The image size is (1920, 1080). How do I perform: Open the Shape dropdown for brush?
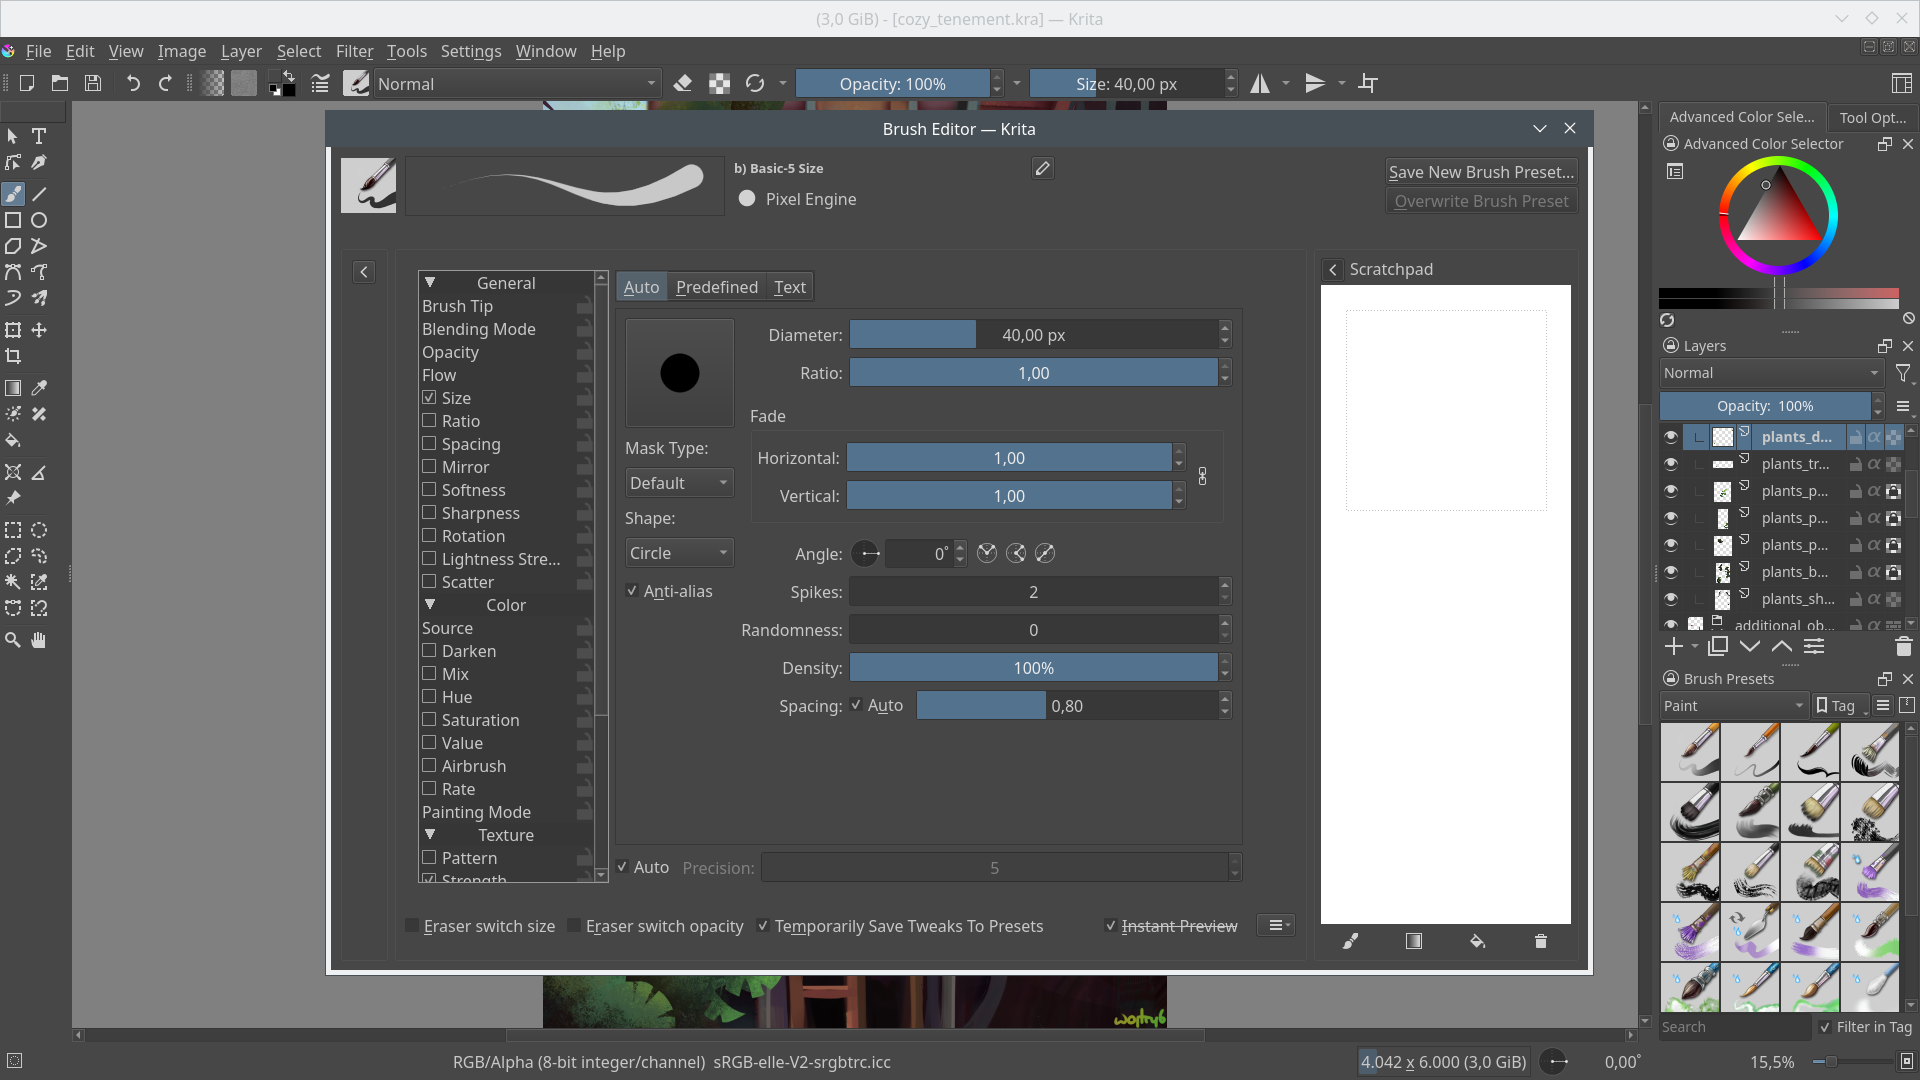[676, 551]
